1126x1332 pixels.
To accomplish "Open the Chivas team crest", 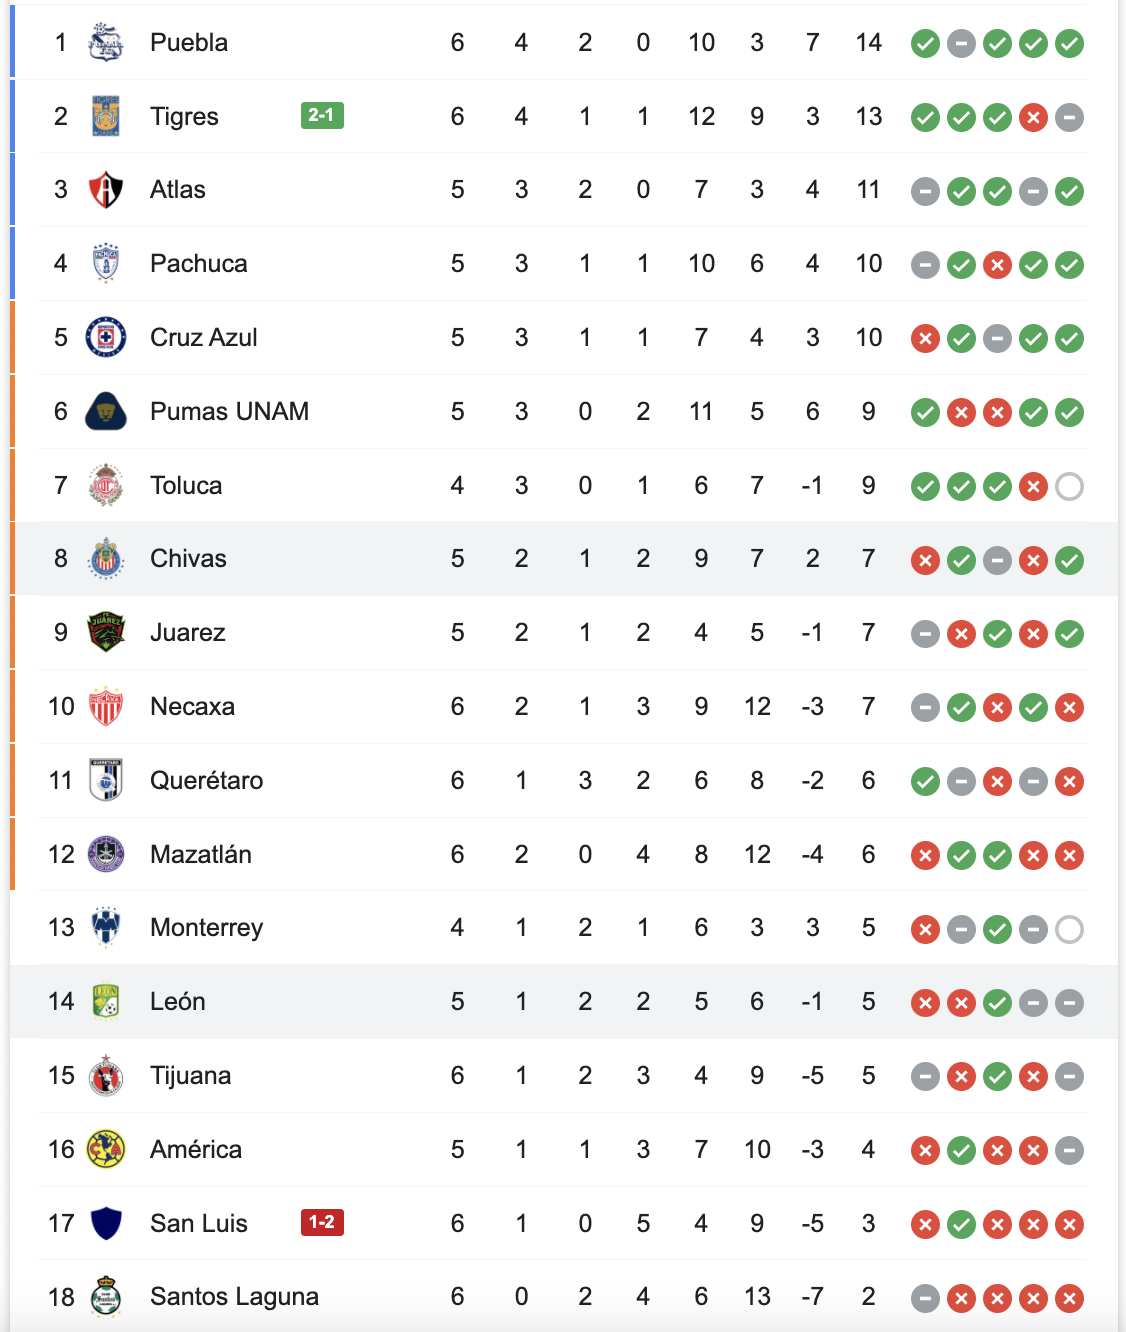I will coord(106,559).
